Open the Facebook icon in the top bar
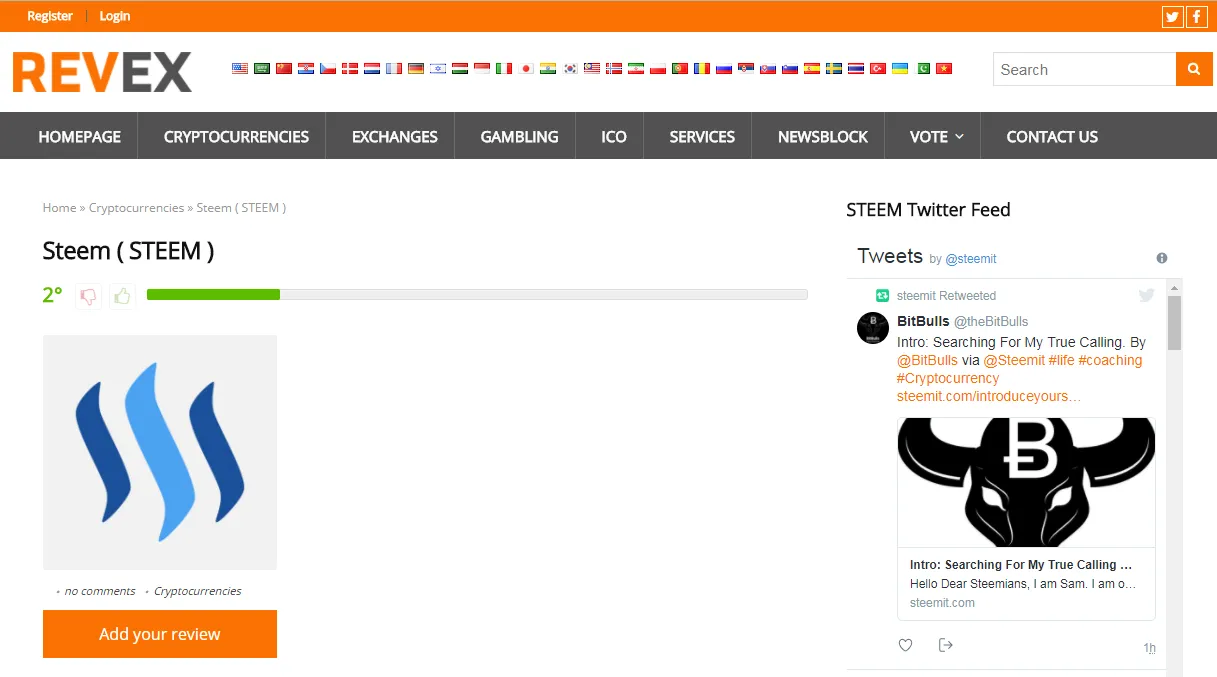 pyautogui.click(x=1196, y=16)
